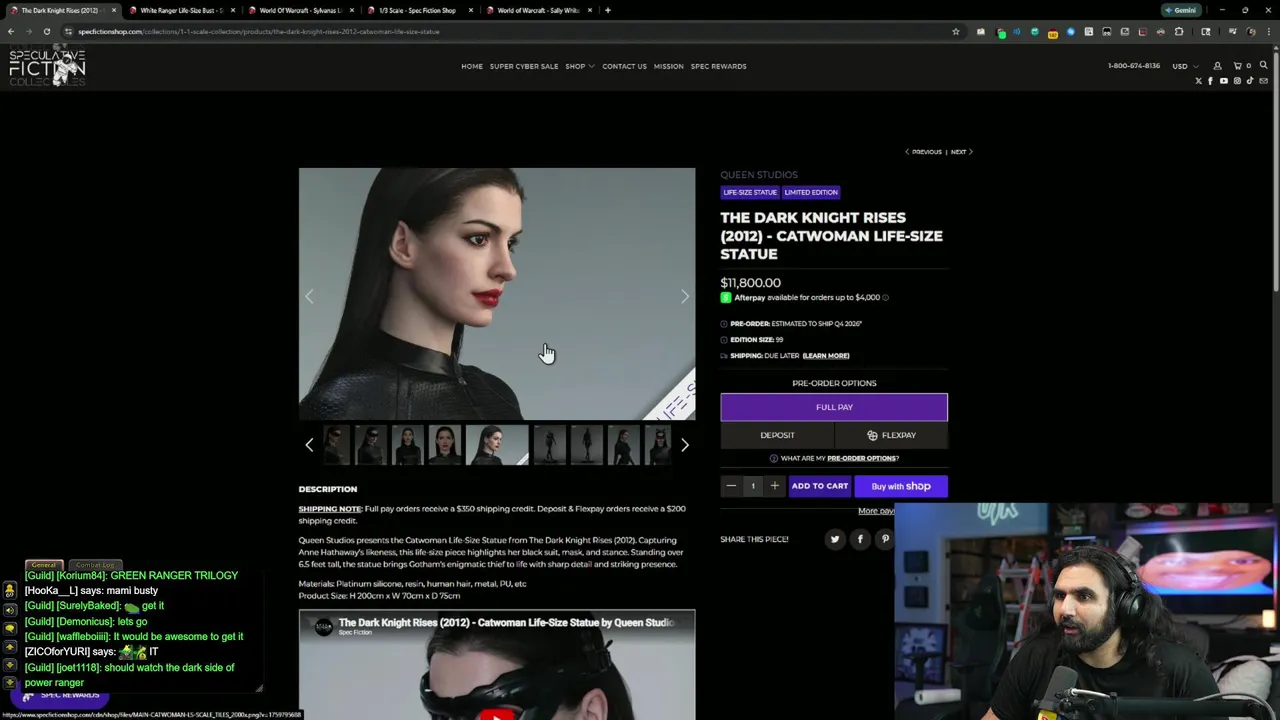The width and height of the screenshot is (1280, 720).
Task: Click the site search magnifier icon
Action: (x=1264, y=65)
